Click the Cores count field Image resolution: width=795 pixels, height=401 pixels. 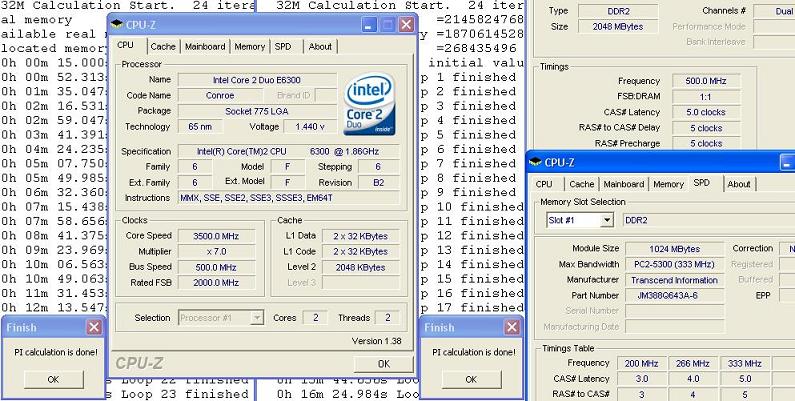[315, 318]
